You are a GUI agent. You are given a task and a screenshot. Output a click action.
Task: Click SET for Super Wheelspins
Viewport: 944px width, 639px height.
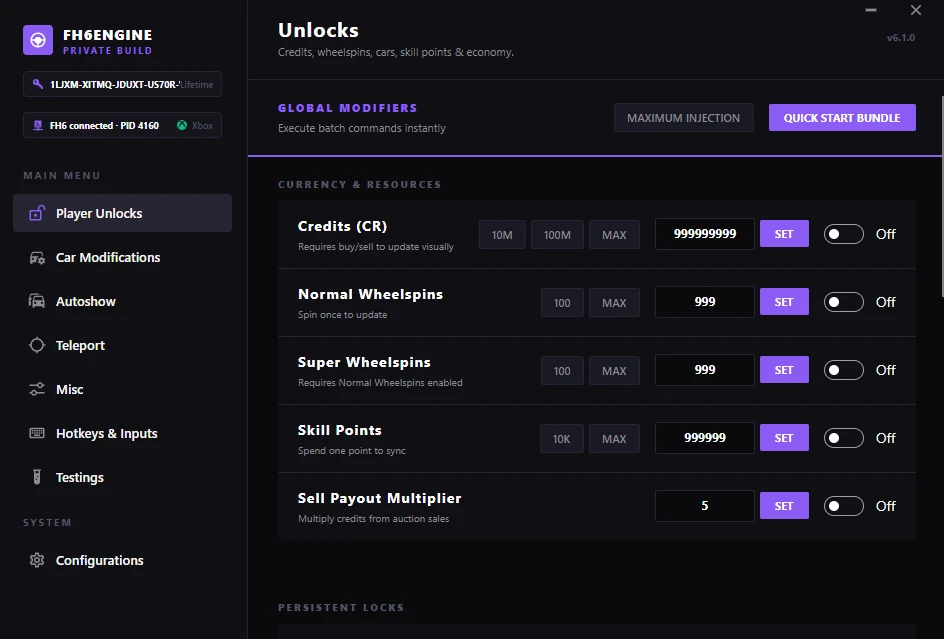(784, 370)
